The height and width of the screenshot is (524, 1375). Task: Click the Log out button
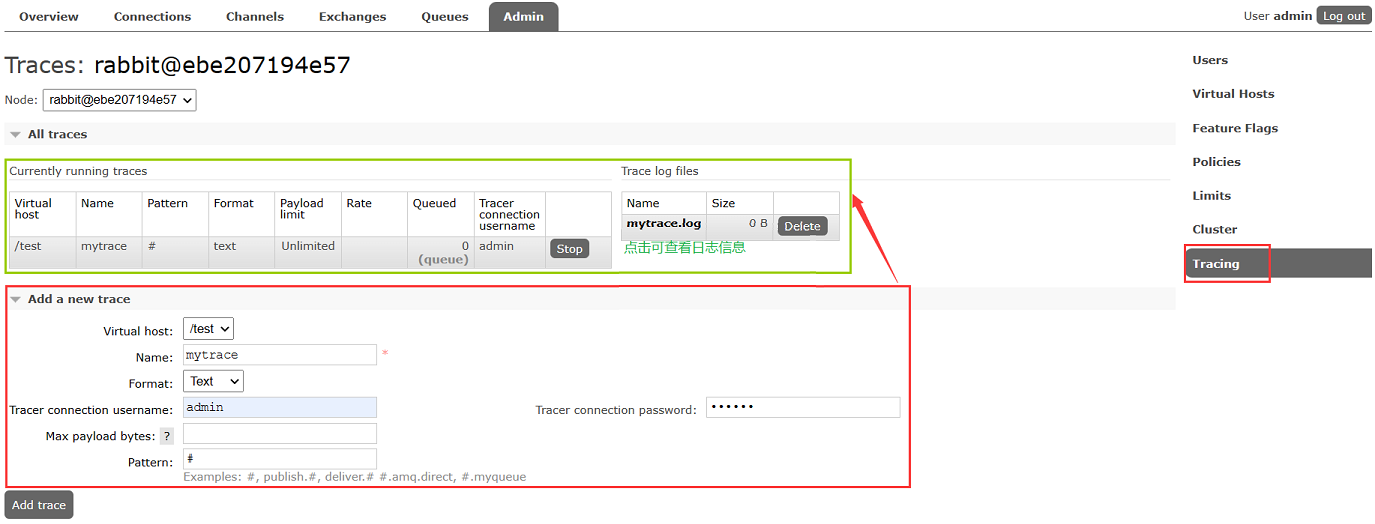point(1344,16)
